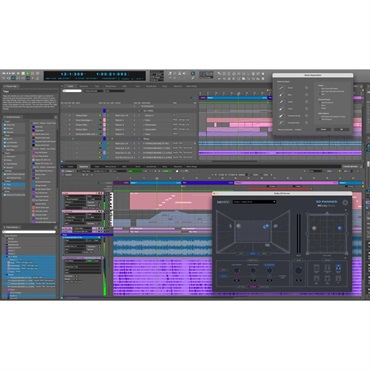Screen dimensions: 370x370
Task: Select the highlighted blue tab below panner room view
Action: point(253,254)
